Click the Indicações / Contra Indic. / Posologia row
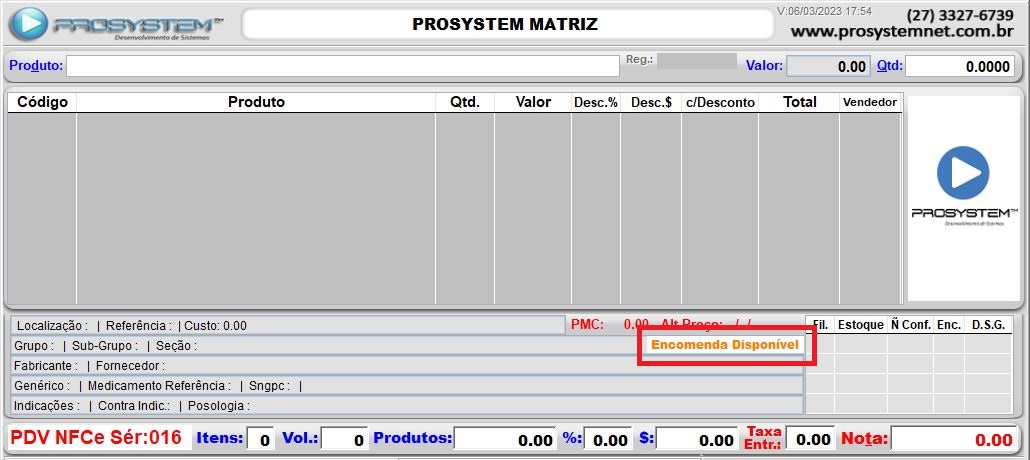The image size is (1030, 460). (407, 405)
